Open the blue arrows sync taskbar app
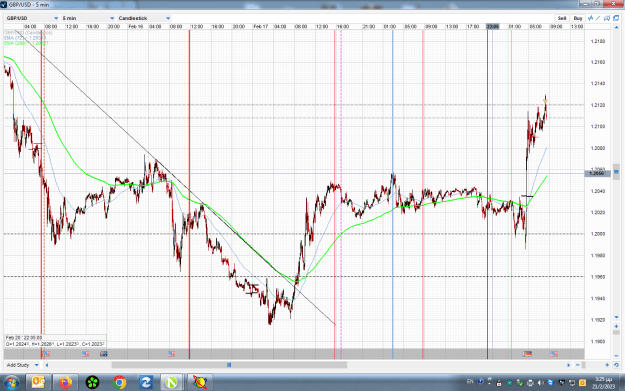The width and height of the screenshot is (625, 391). 146,383
